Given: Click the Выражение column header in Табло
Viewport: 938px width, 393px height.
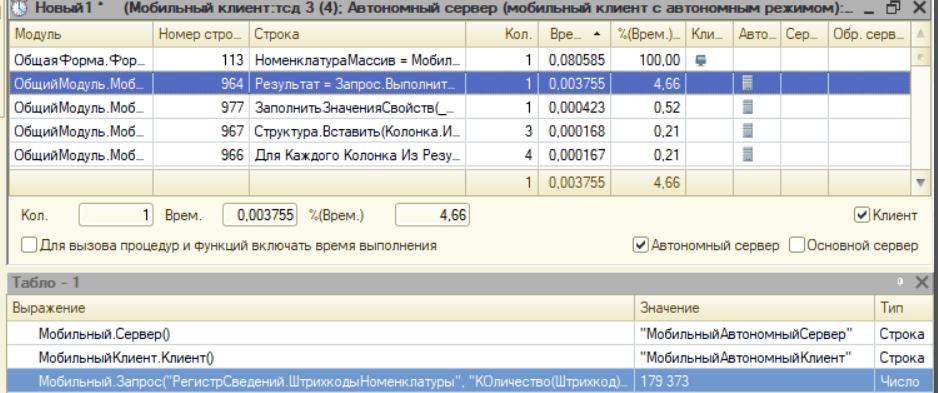Looking at the screenshot, I should click(x=321, y=308).
